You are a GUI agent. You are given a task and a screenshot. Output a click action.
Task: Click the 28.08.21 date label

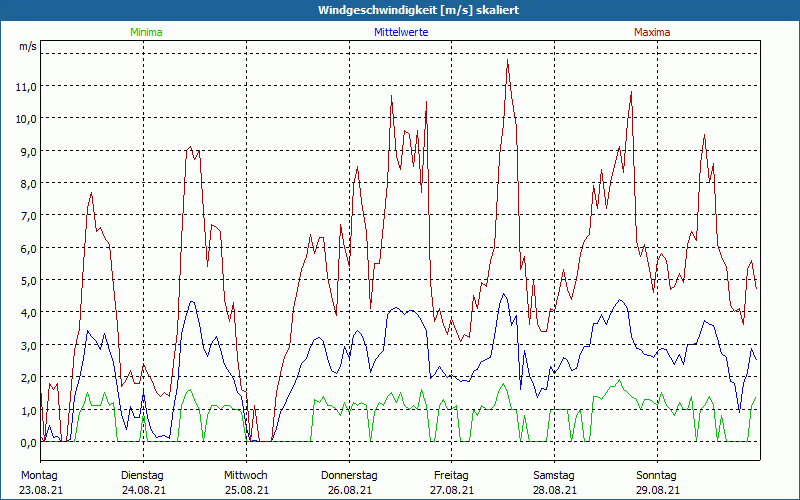pyautogui.click(x=555, y=490)
